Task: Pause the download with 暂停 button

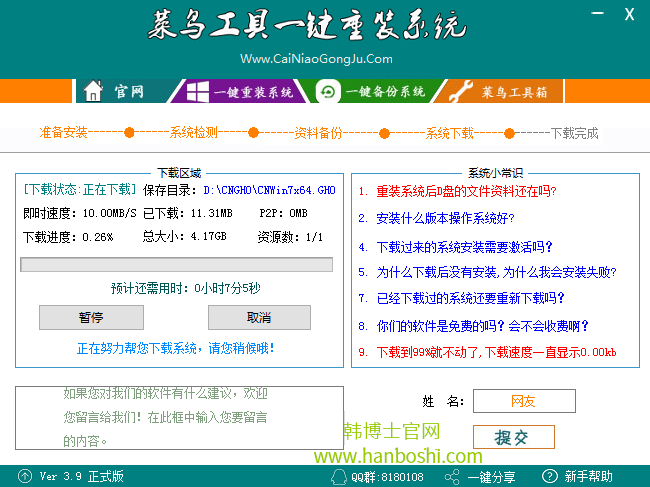Action: tap(91, 317)
